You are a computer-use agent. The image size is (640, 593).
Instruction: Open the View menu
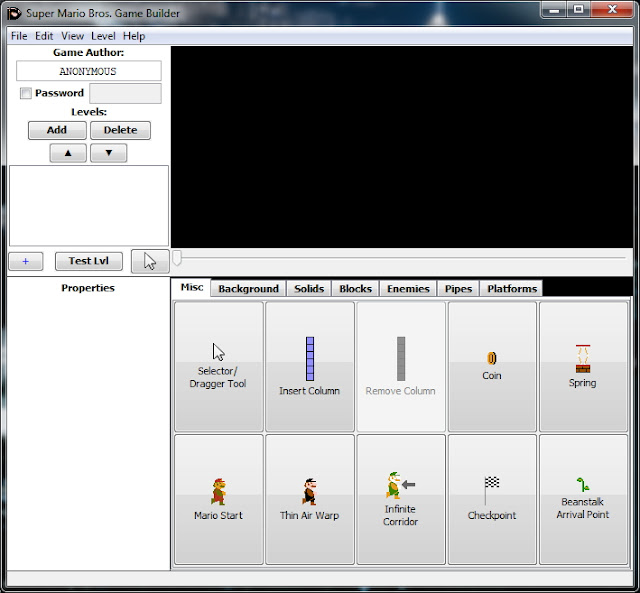72,36
